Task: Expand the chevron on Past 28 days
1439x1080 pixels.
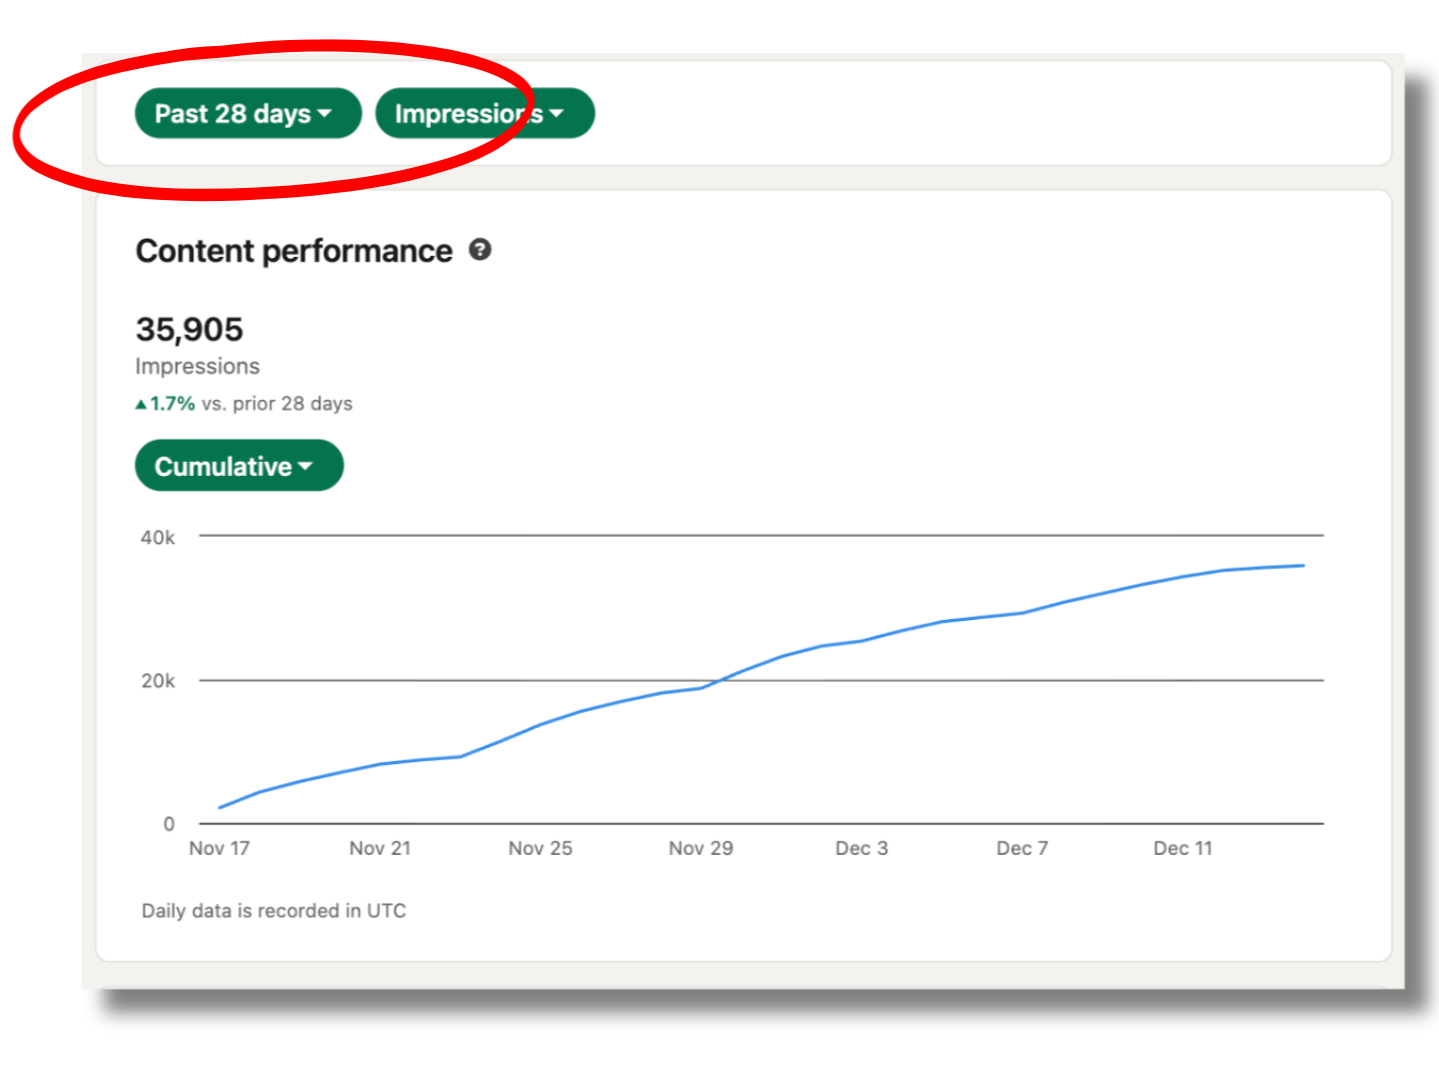Action: point(325,114)
